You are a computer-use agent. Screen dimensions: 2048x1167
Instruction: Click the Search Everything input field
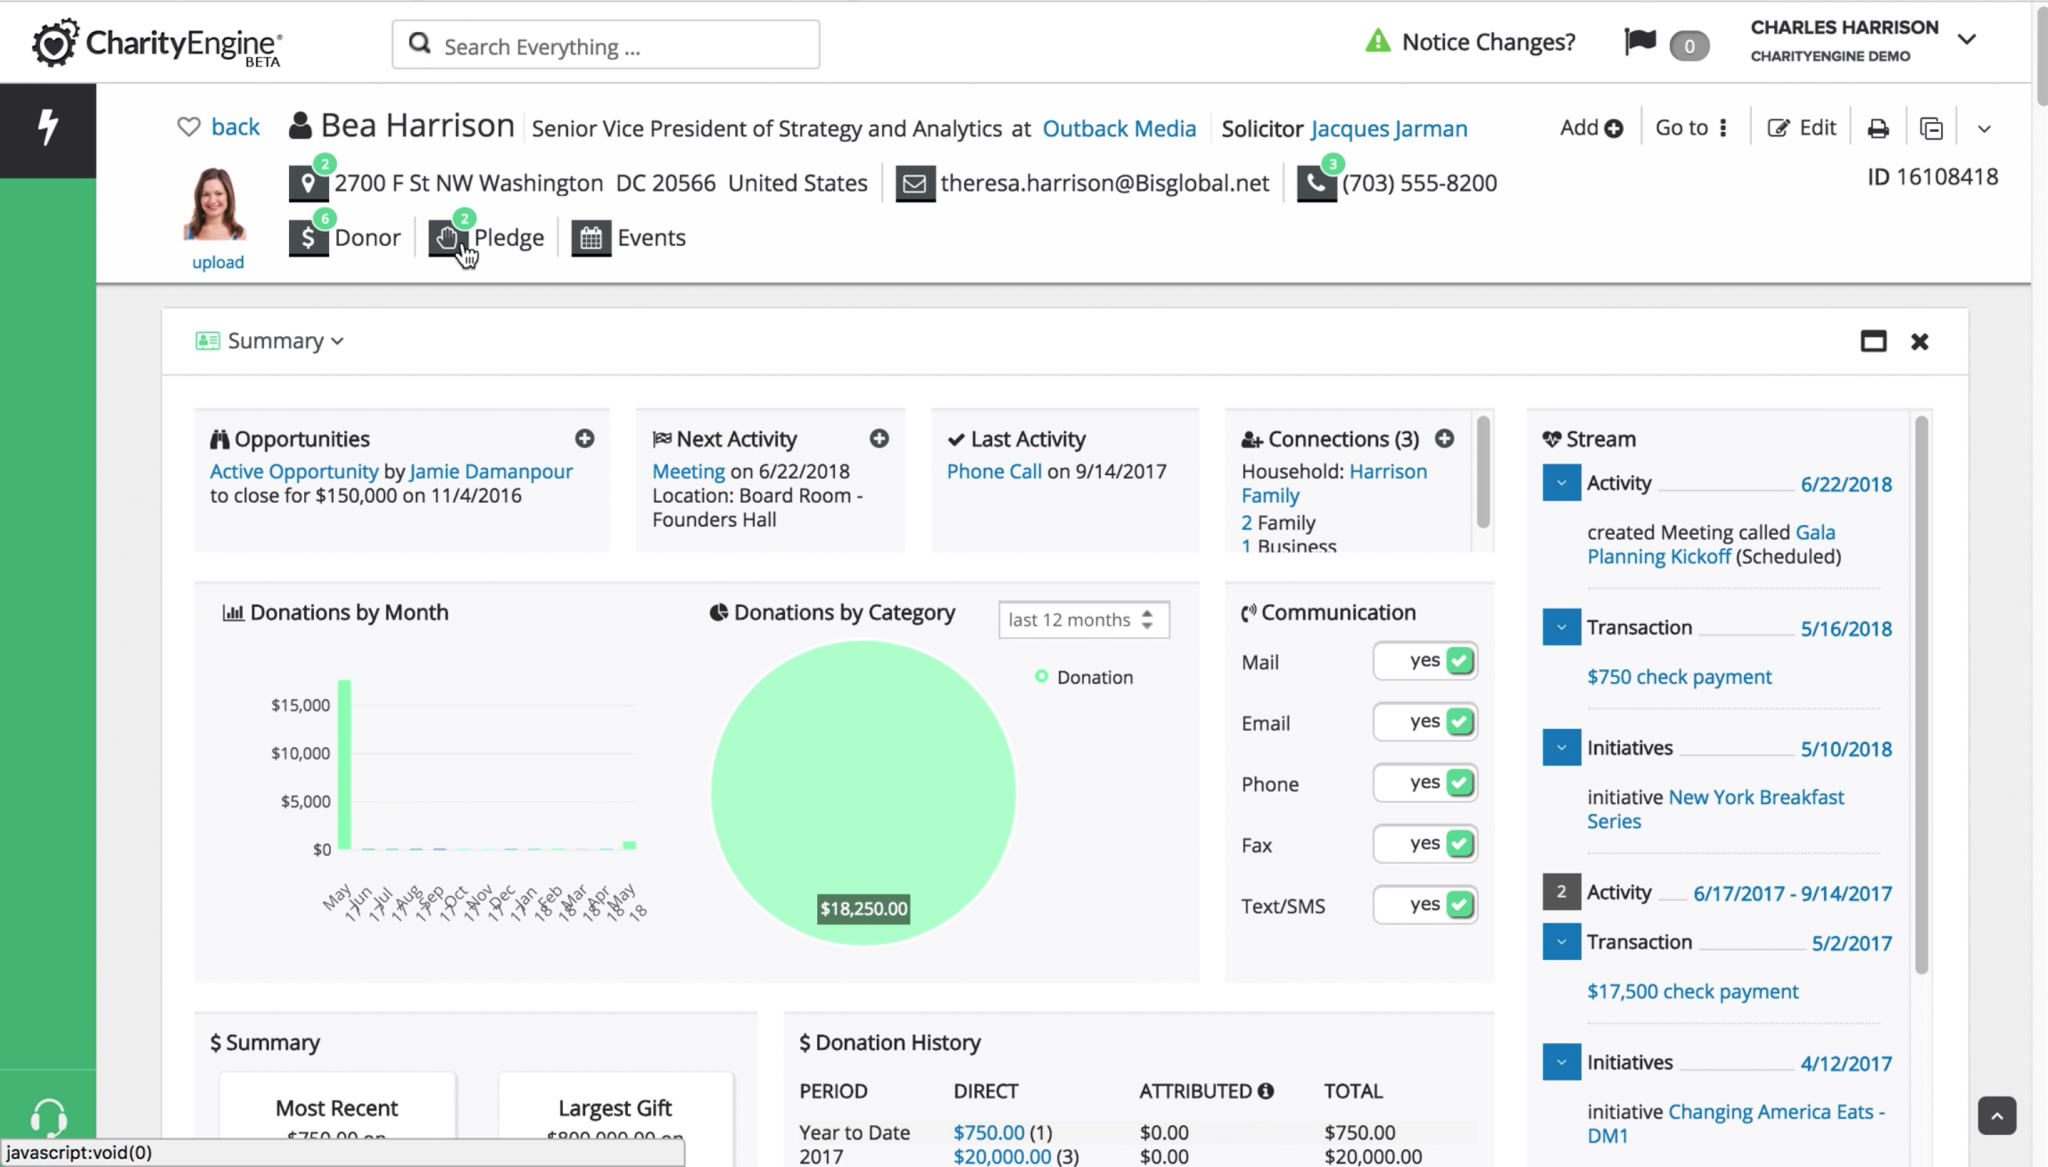click(606, 46)
